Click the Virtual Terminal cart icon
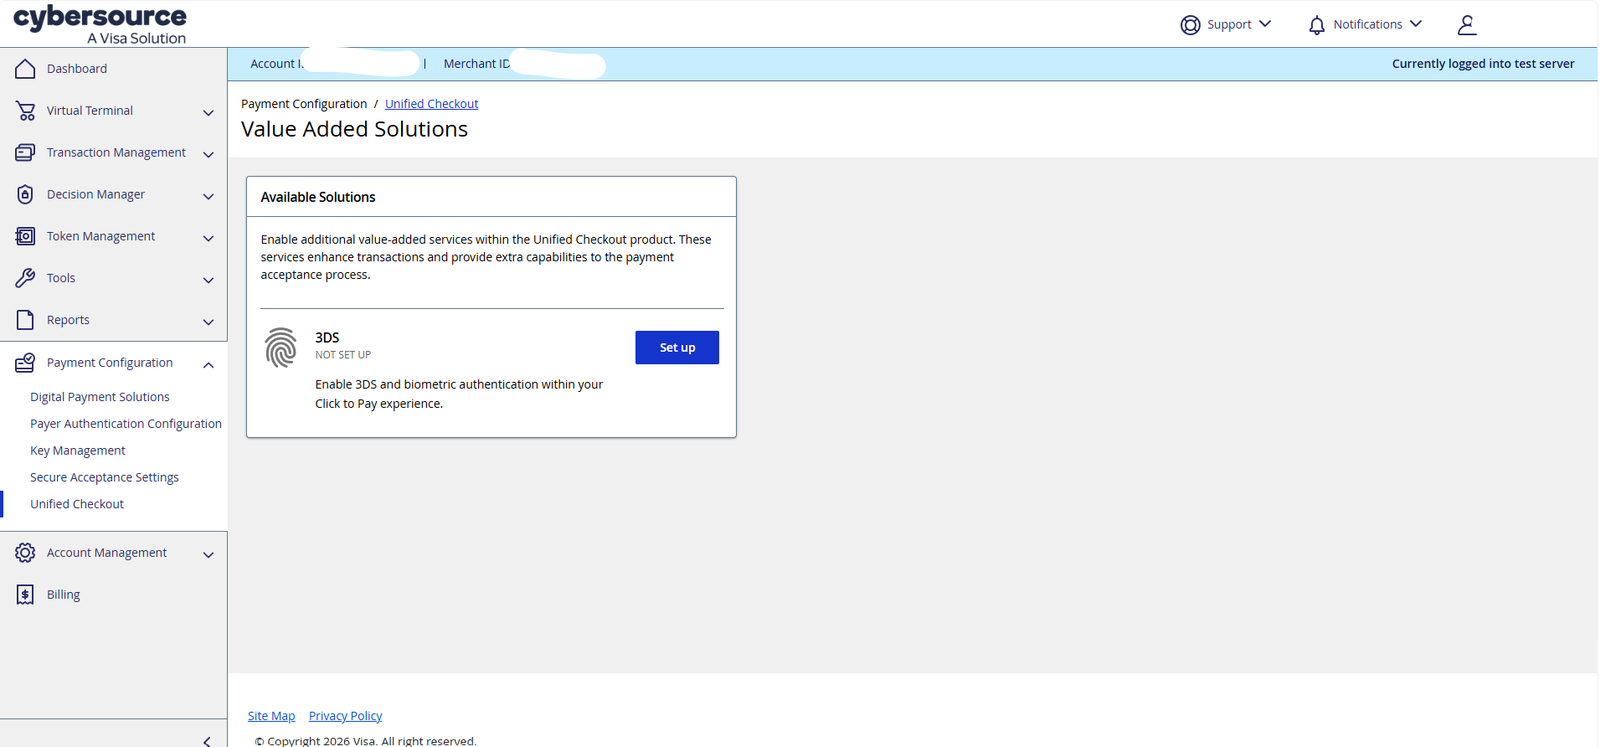The image size is (1600, 747). (x=25, y=111)
